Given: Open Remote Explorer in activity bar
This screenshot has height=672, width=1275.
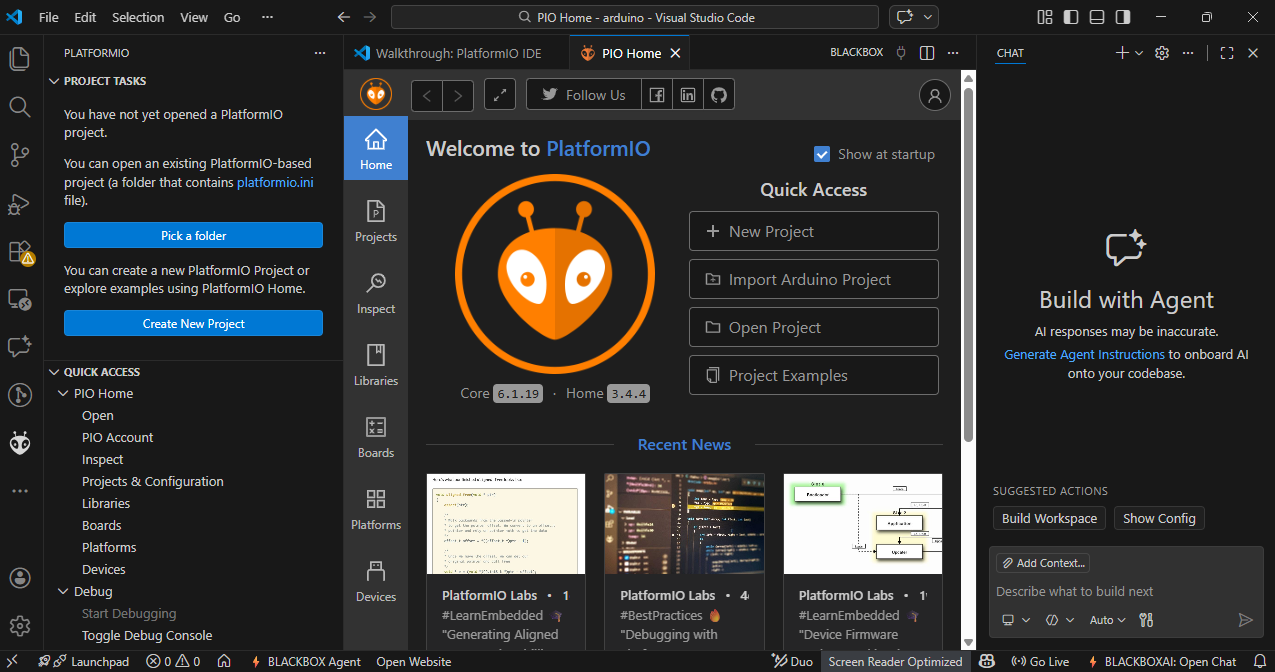Looking at the screenshot, I should (x=20, y=299).
